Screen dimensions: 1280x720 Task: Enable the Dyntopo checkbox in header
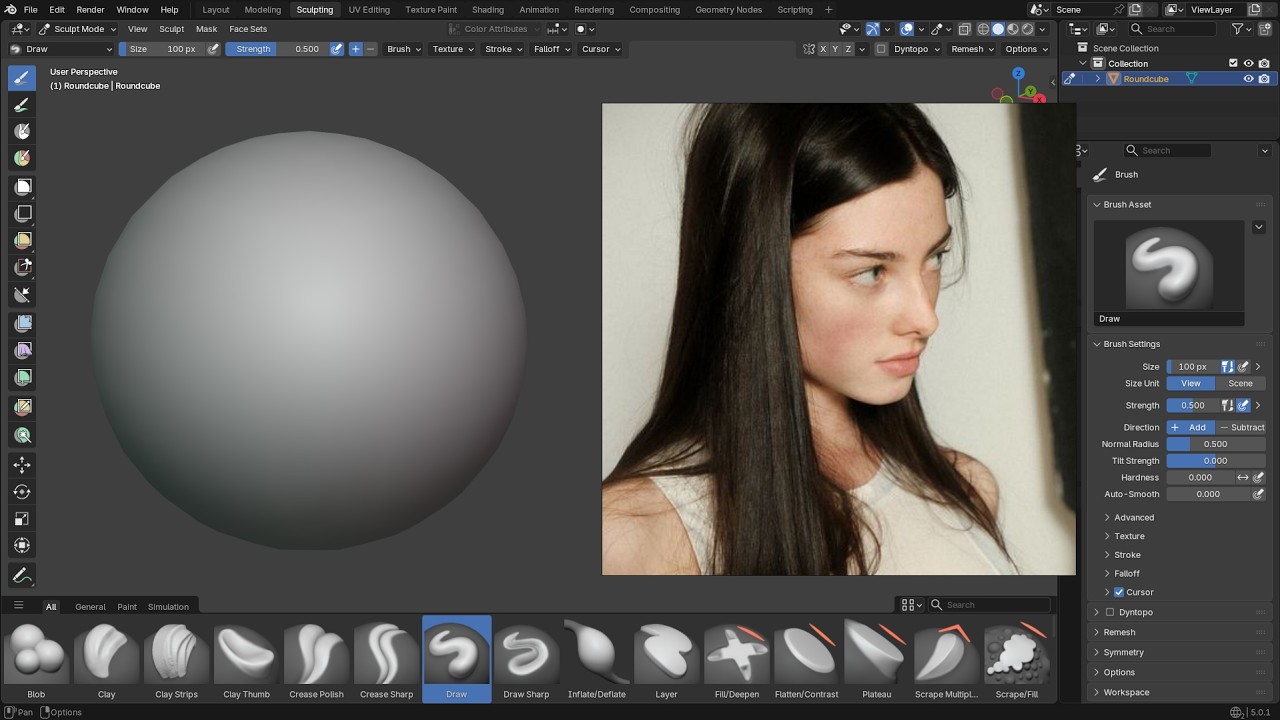pos(881,49)
